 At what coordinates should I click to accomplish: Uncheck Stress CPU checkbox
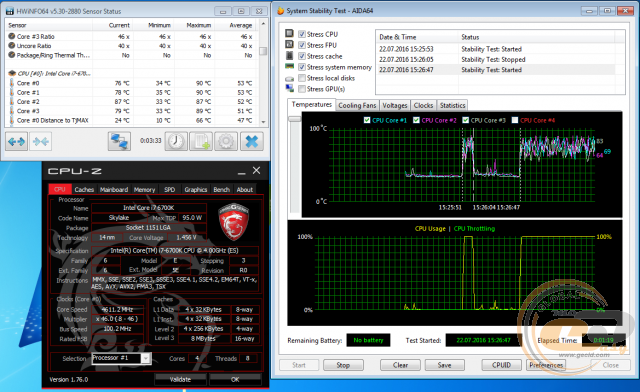(x=302, y=34)
